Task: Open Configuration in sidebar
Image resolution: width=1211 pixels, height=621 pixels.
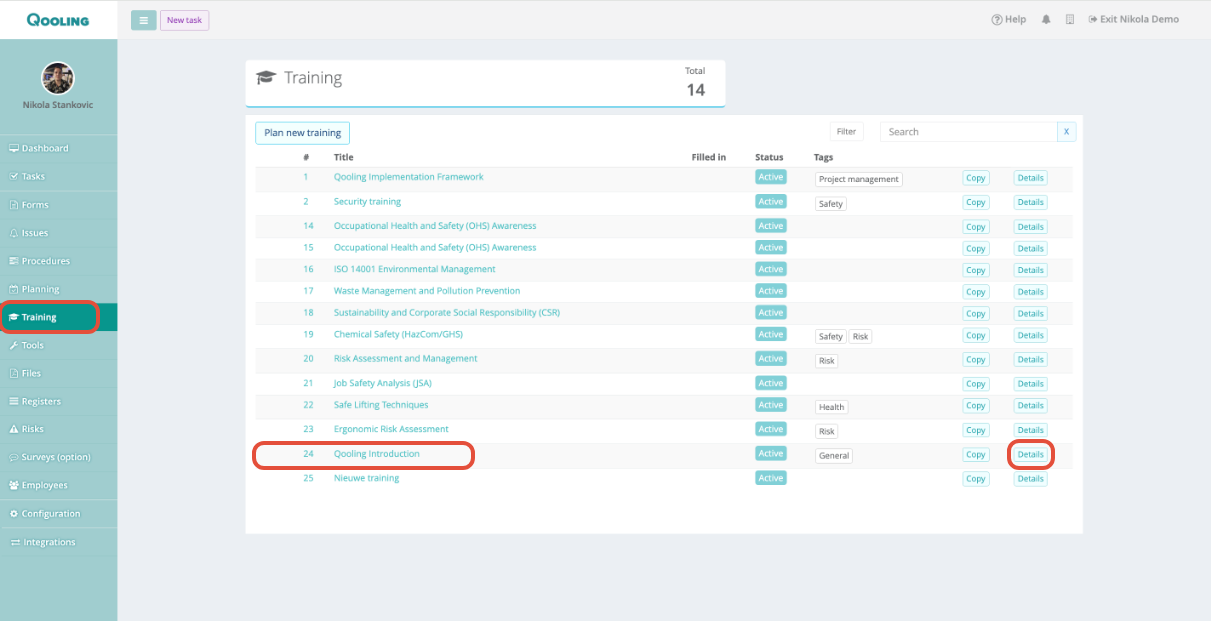Action: [58, 513]
